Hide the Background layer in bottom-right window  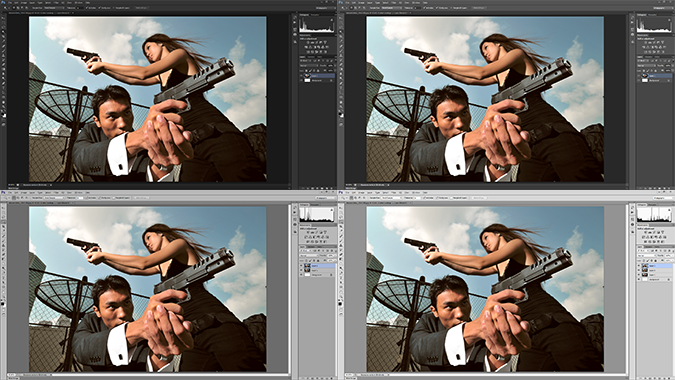[x=639, y=279]
